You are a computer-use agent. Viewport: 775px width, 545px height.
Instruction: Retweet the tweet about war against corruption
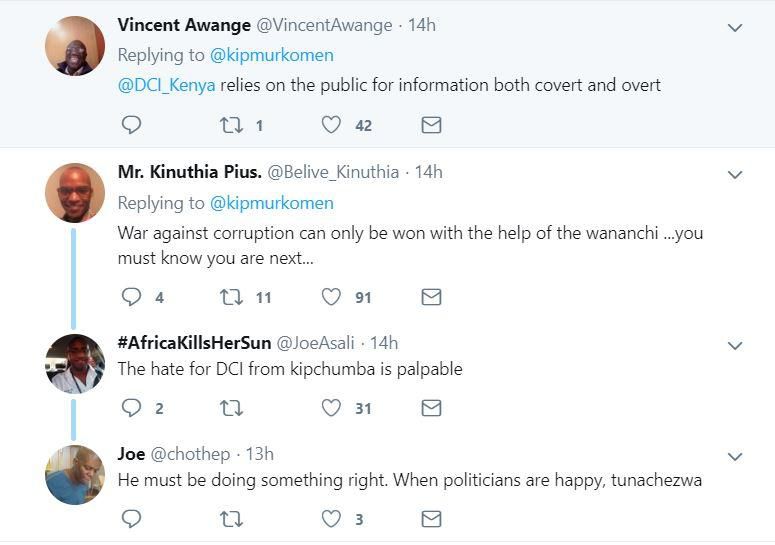coord(231,297)
